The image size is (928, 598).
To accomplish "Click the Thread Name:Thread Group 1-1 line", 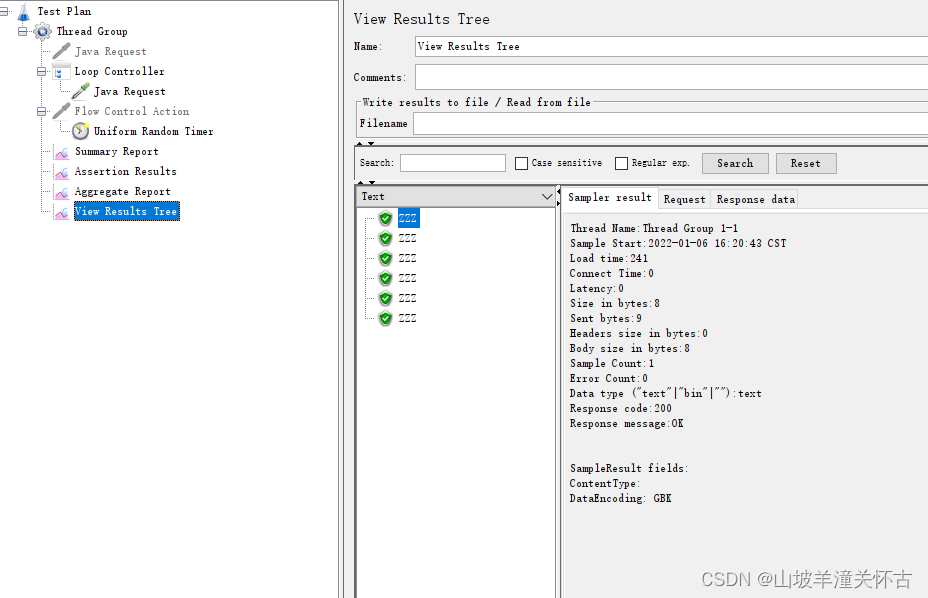I will pos(654,229).
